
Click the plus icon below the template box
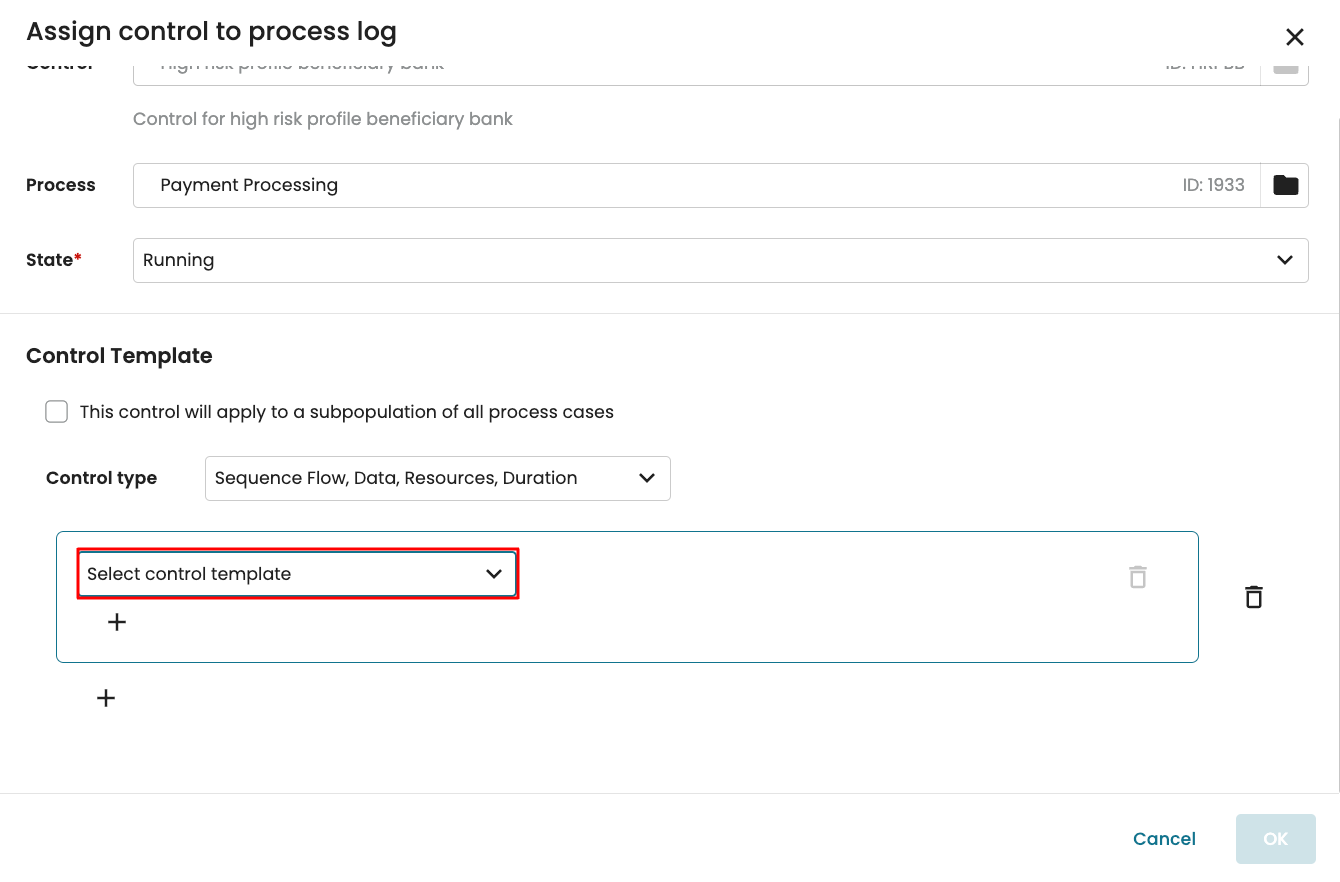(106, 698)
